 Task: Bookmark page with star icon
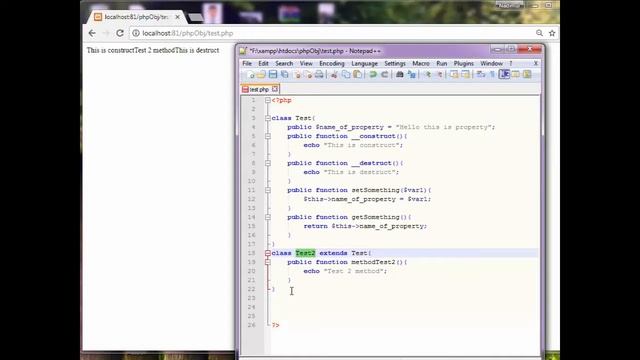point(552,33)
